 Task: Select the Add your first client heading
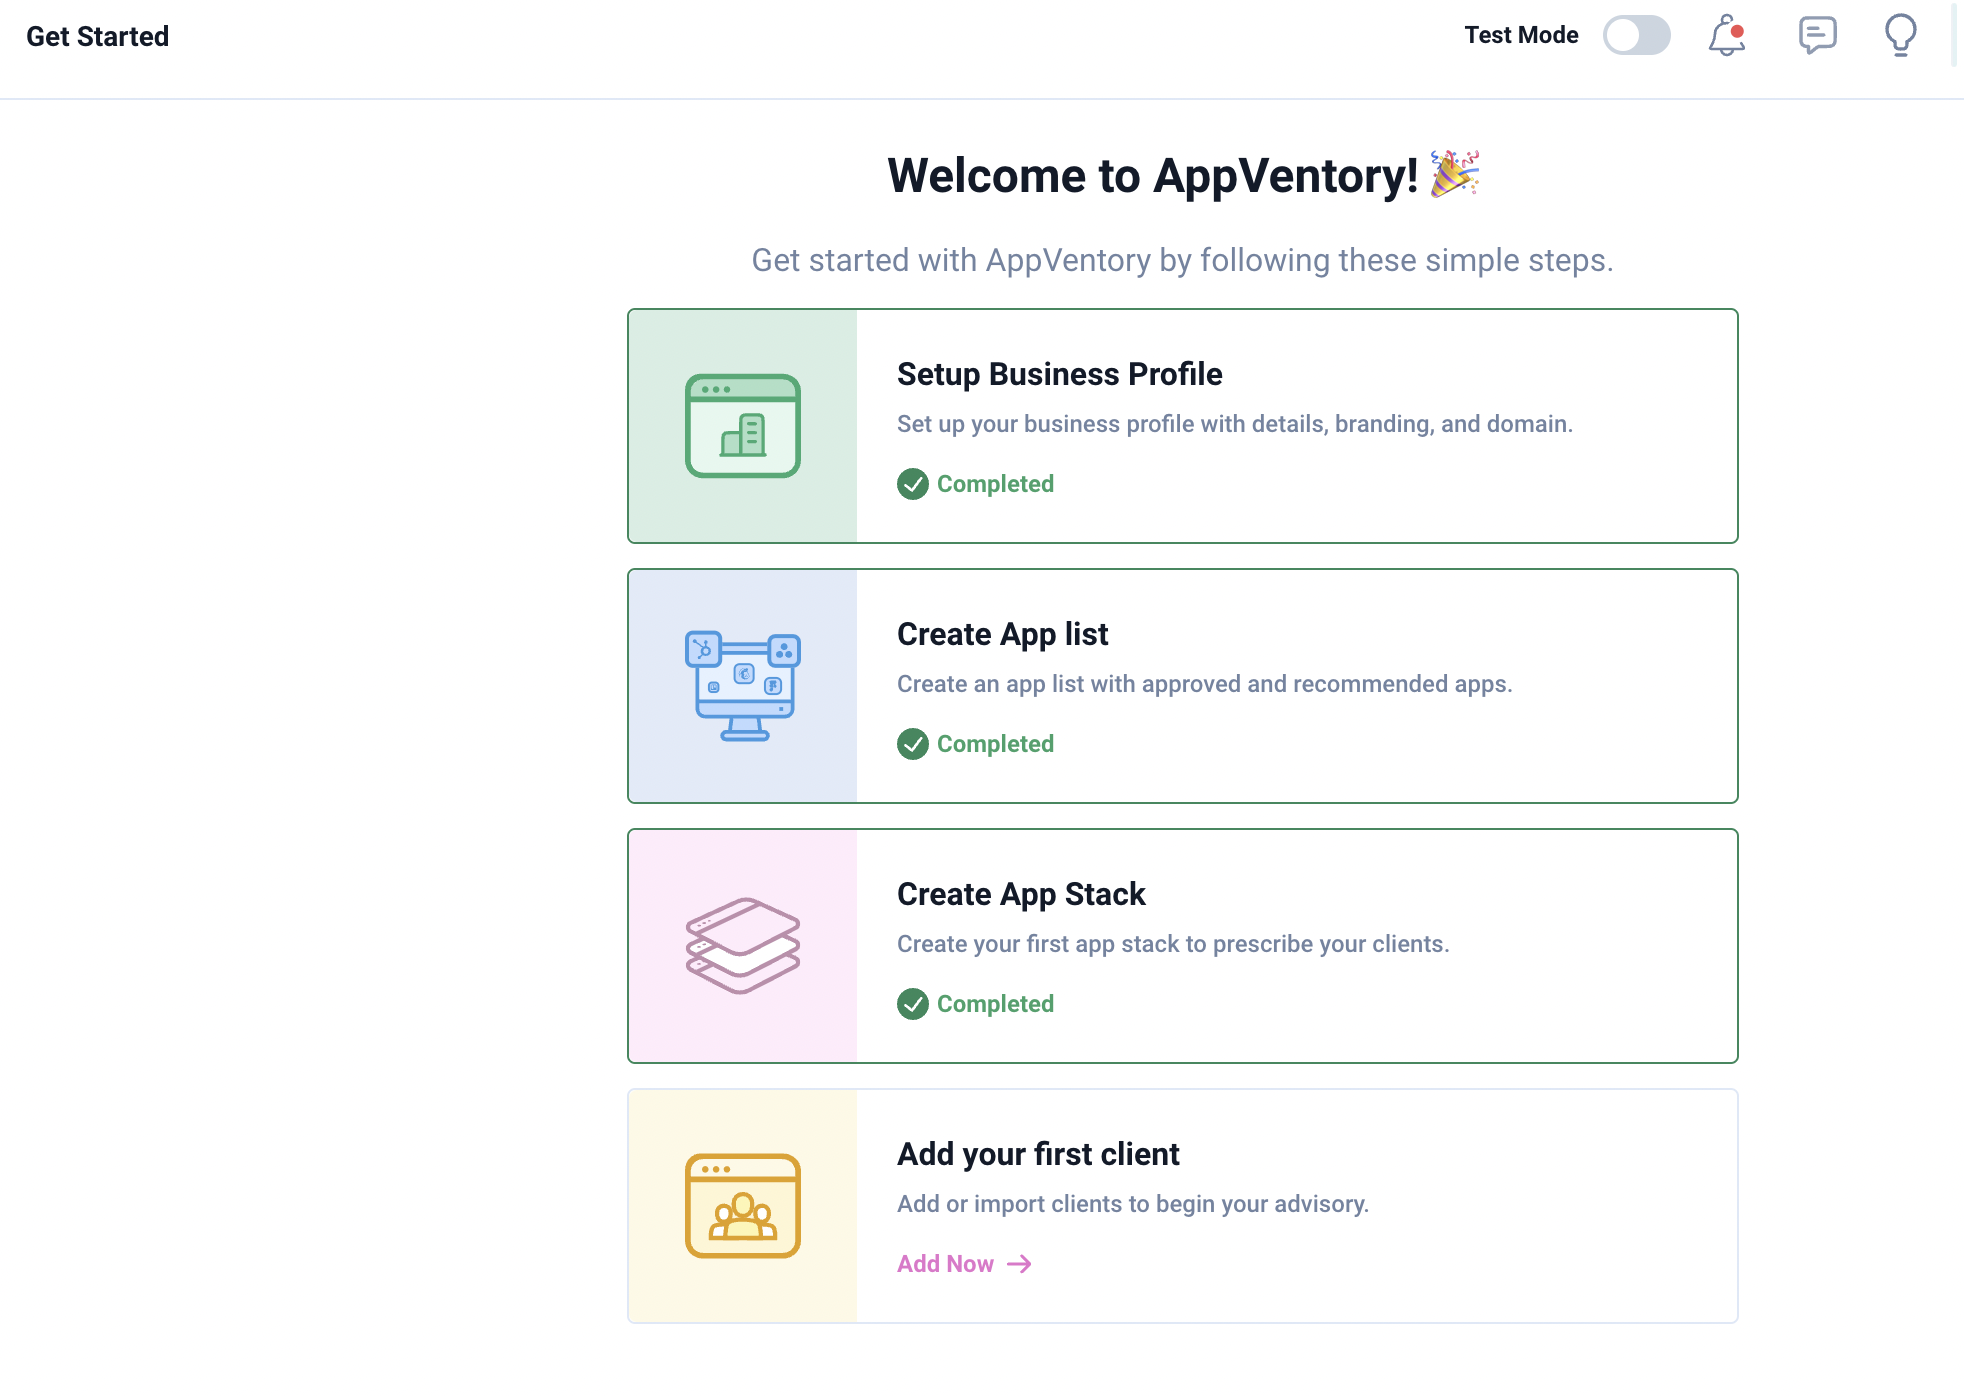click(1038, 1154)
